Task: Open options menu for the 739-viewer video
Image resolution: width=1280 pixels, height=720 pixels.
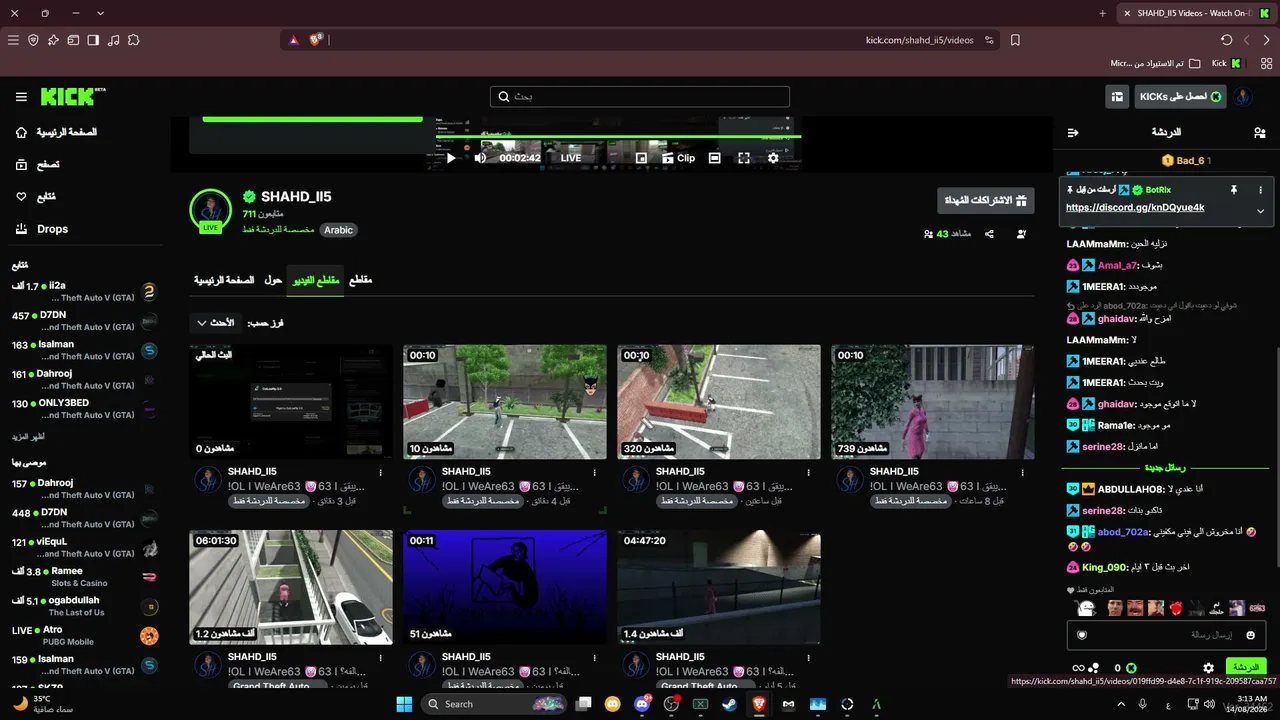Action: [x=1022, y=472]
